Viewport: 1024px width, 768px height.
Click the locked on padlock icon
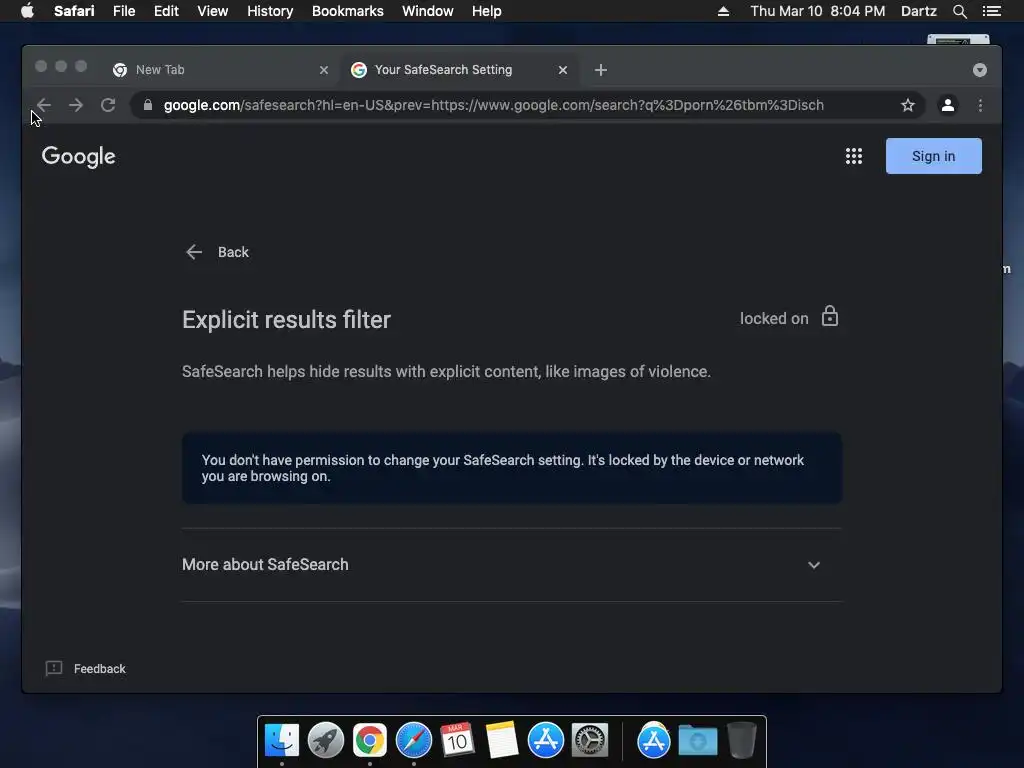pos(829,316)
